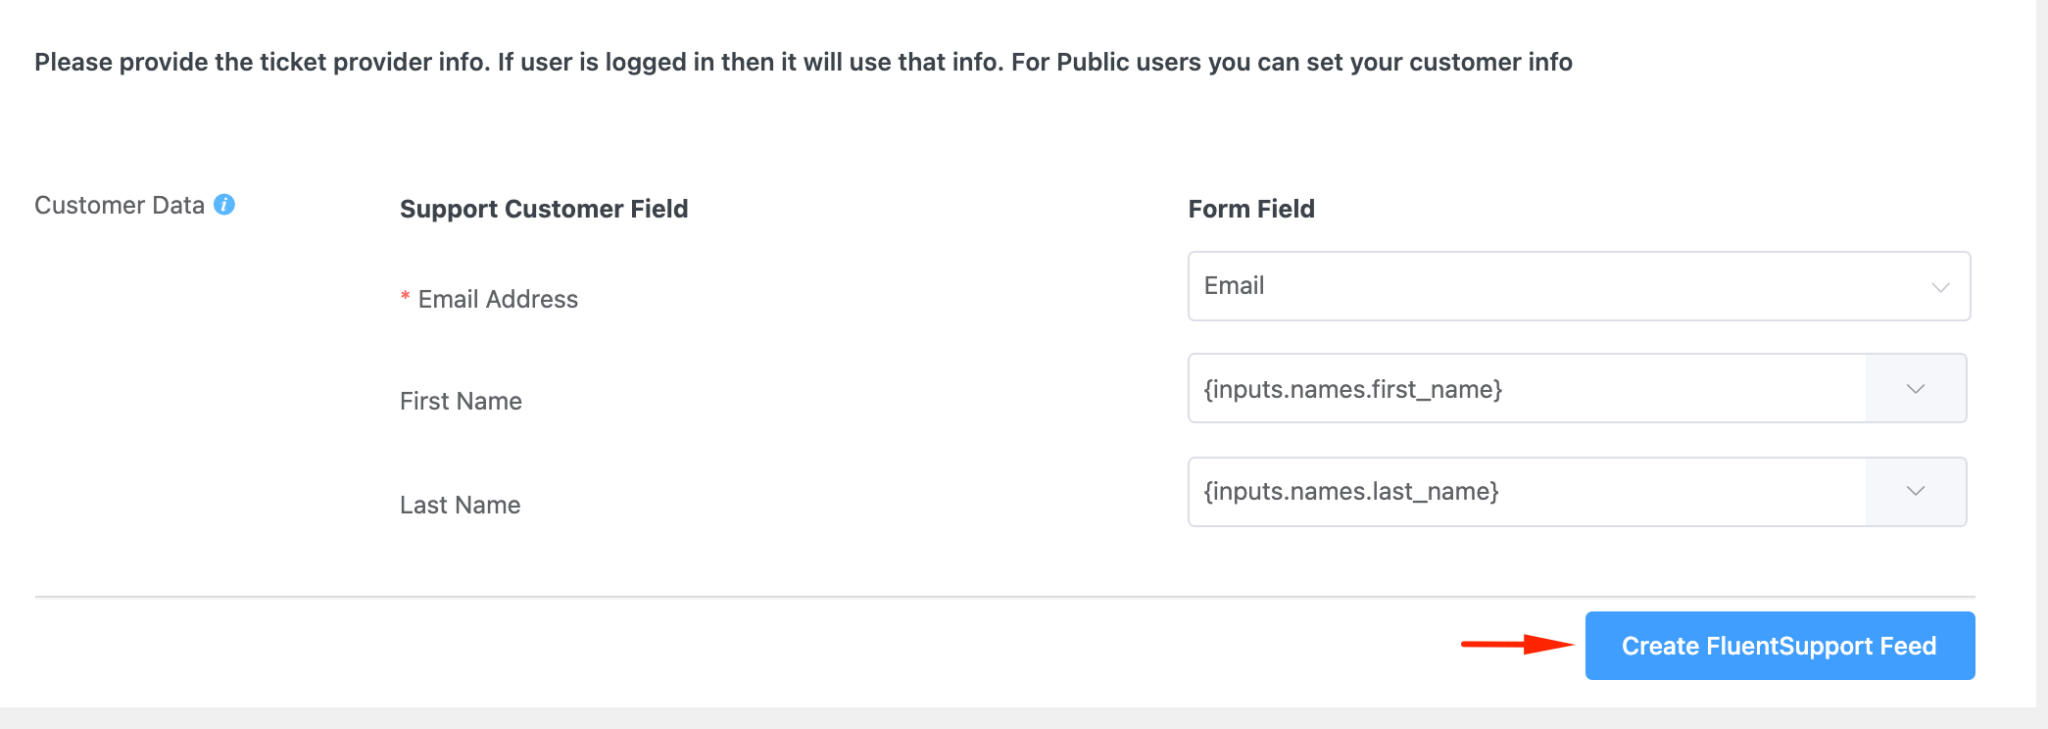Click the first_name dropdown chevron button area

click(1913, 389)
